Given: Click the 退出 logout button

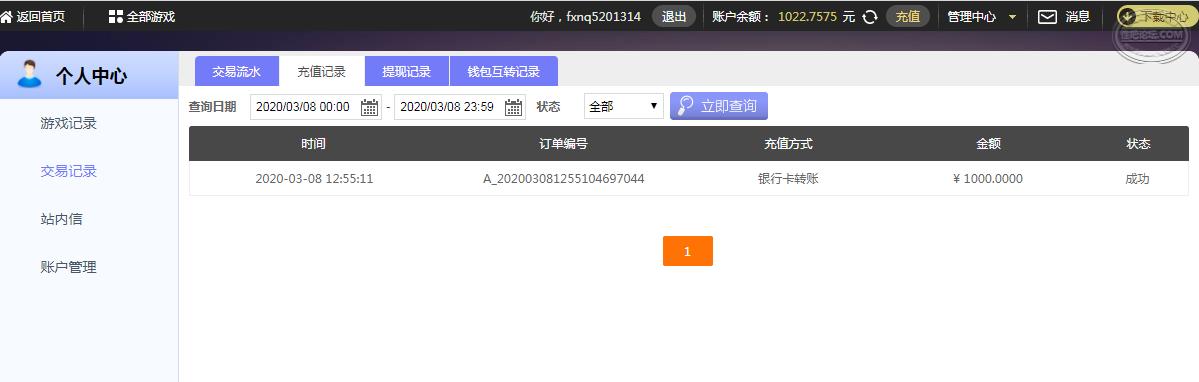Looking at the screenshot, I should (x=674, y=17).
